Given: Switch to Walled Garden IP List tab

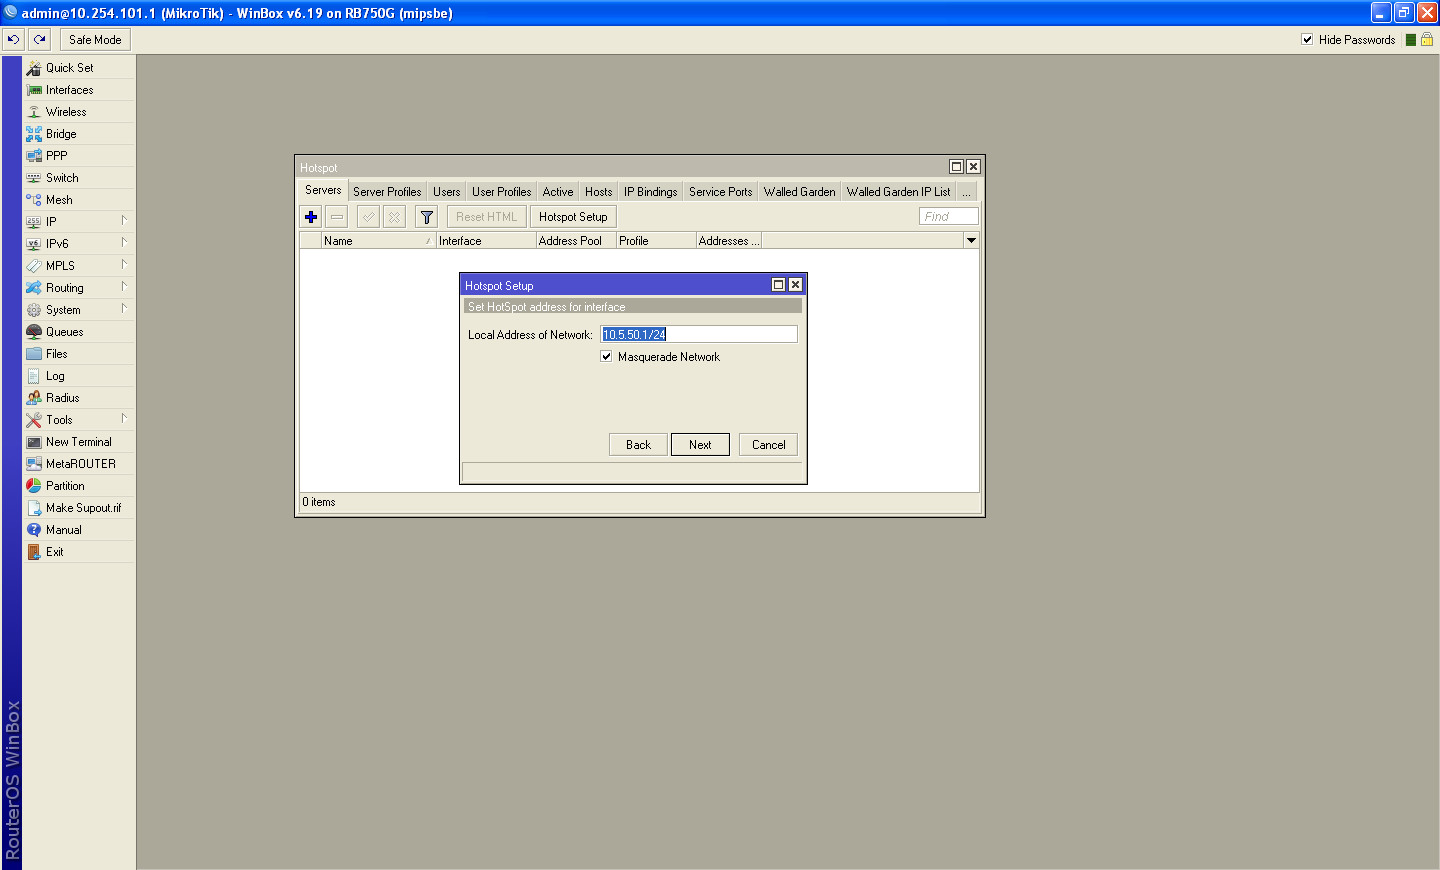Looking at the screenshot, I should pos(898,192).
